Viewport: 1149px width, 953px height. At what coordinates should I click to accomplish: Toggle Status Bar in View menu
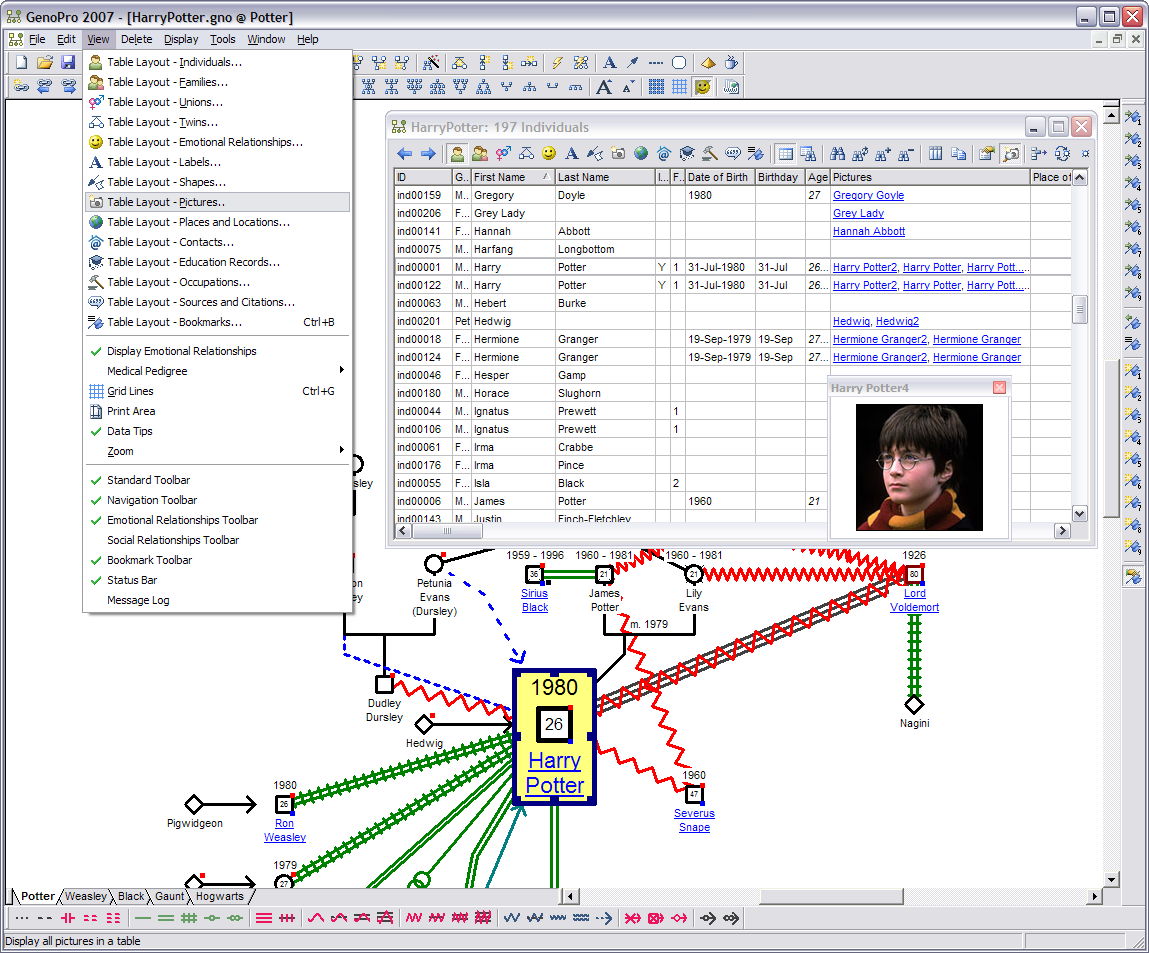click(217, 579)
